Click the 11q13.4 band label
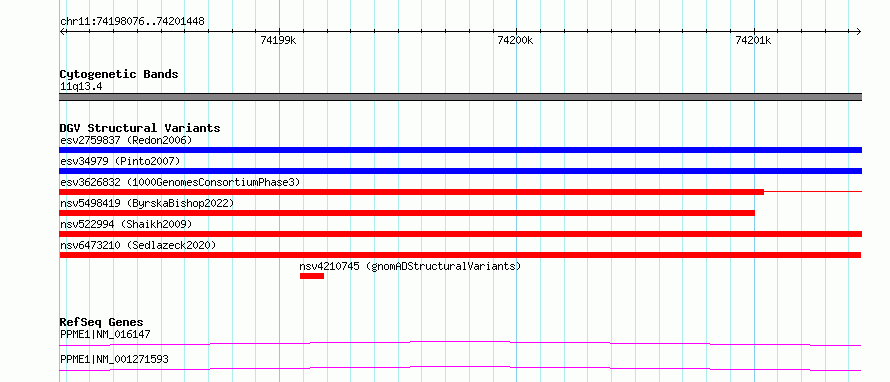Viewport: 890px width, 382px height. pyautogui.click(x=81, y=87)
